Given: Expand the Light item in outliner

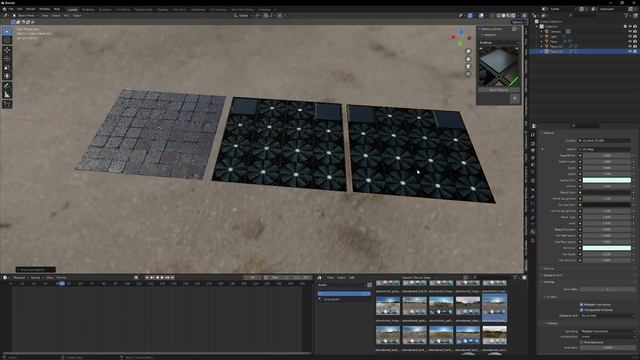Looking at the screenshot, I should [542, 36].
